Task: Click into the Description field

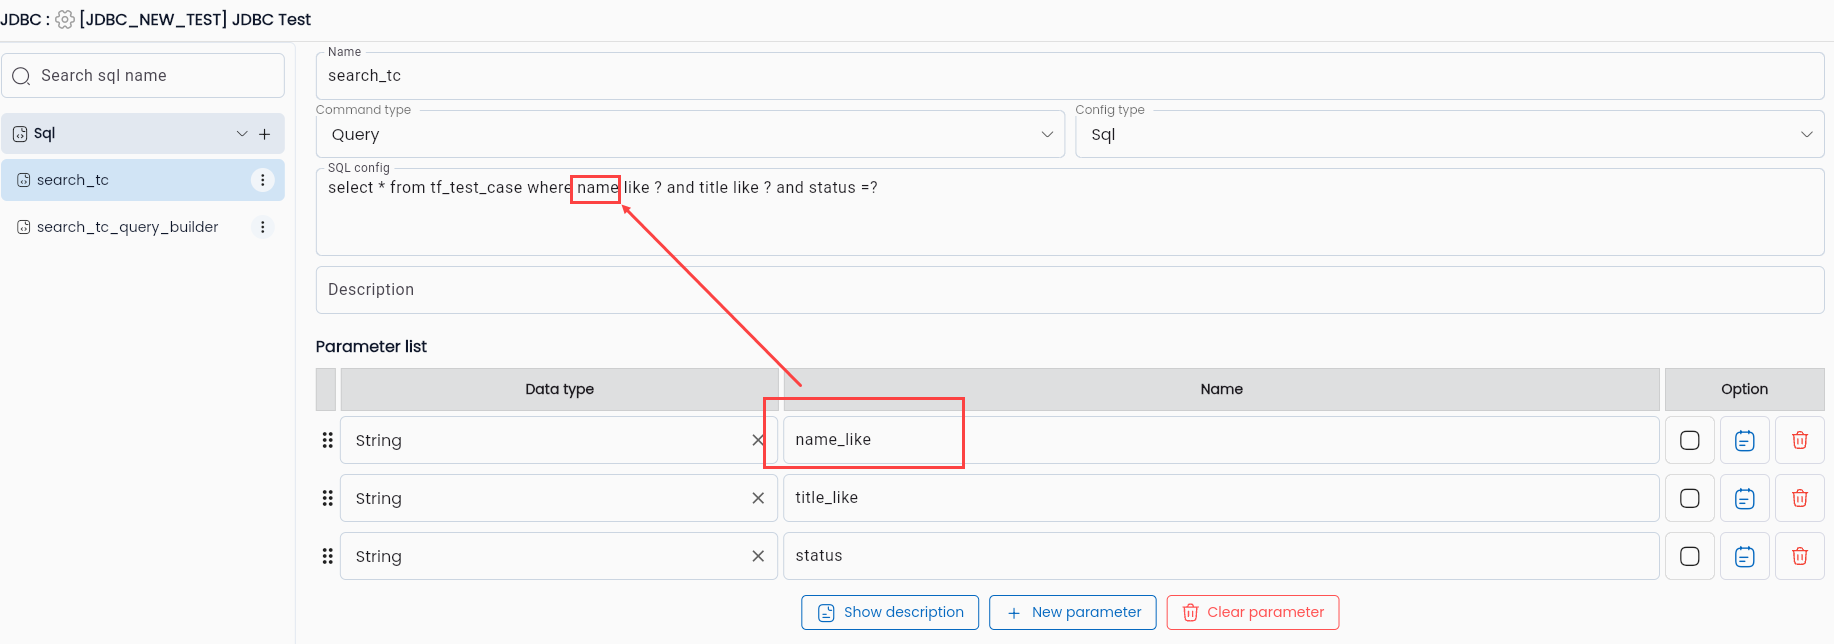Action: click(x=1070, y=290)
